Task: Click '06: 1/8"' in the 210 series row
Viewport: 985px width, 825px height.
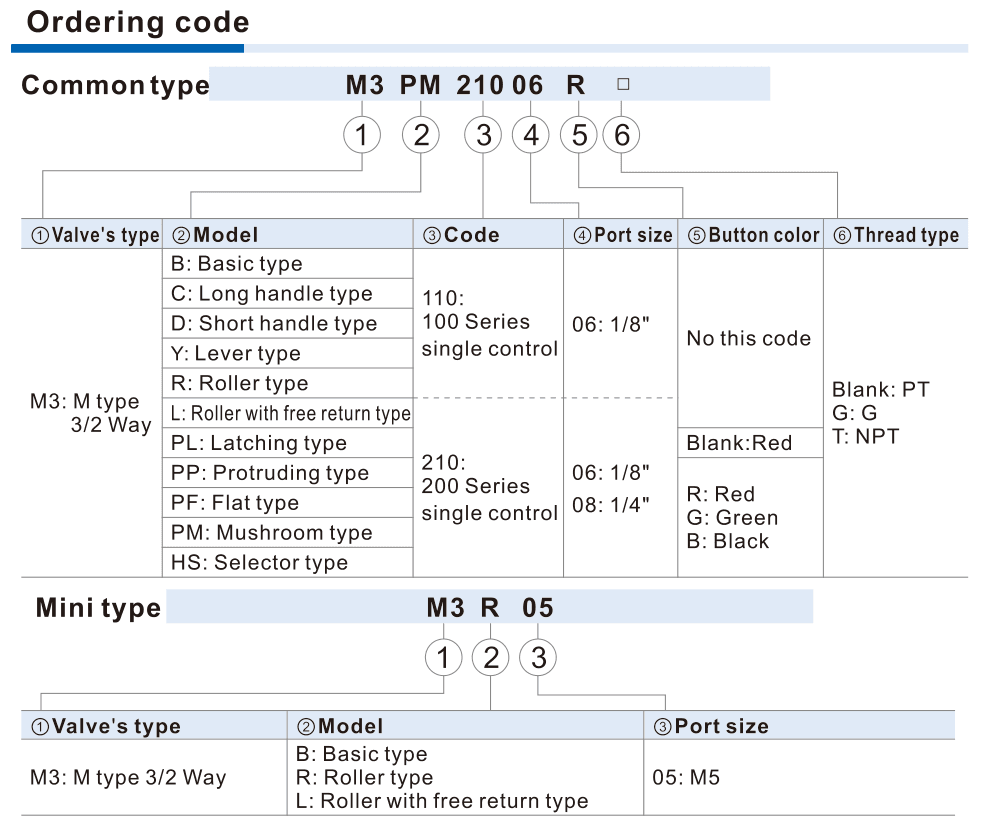Action: click(611, 473)
